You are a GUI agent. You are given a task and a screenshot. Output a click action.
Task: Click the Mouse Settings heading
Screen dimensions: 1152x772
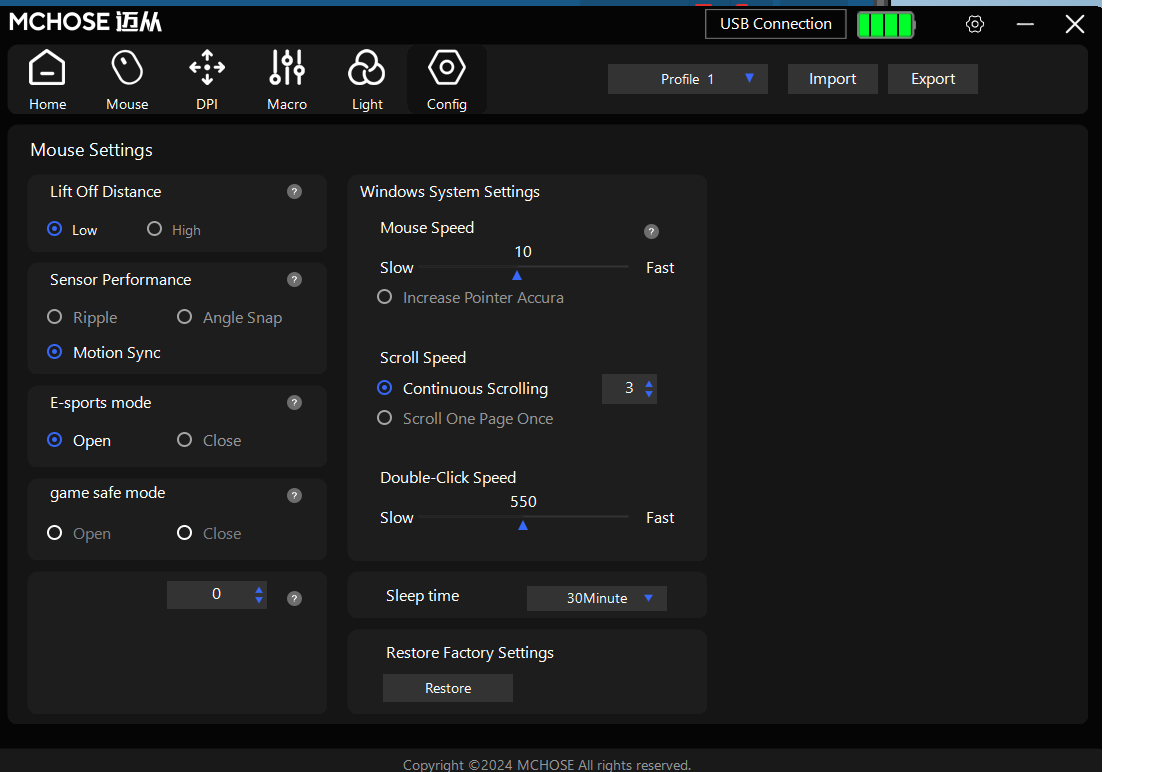click(91, 150)
